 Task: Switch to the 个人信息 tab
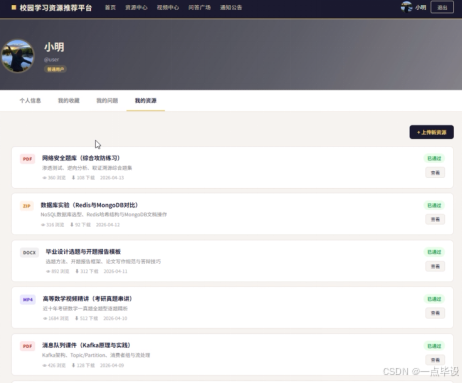(30, 100)
